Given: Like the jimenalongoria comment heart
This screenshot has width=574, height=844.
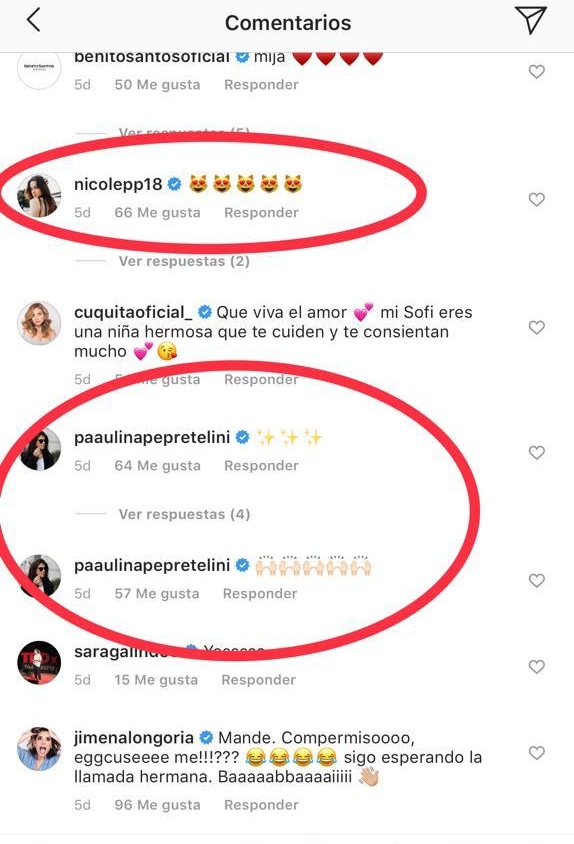Looking at the screenshot, I should [536, 752].
